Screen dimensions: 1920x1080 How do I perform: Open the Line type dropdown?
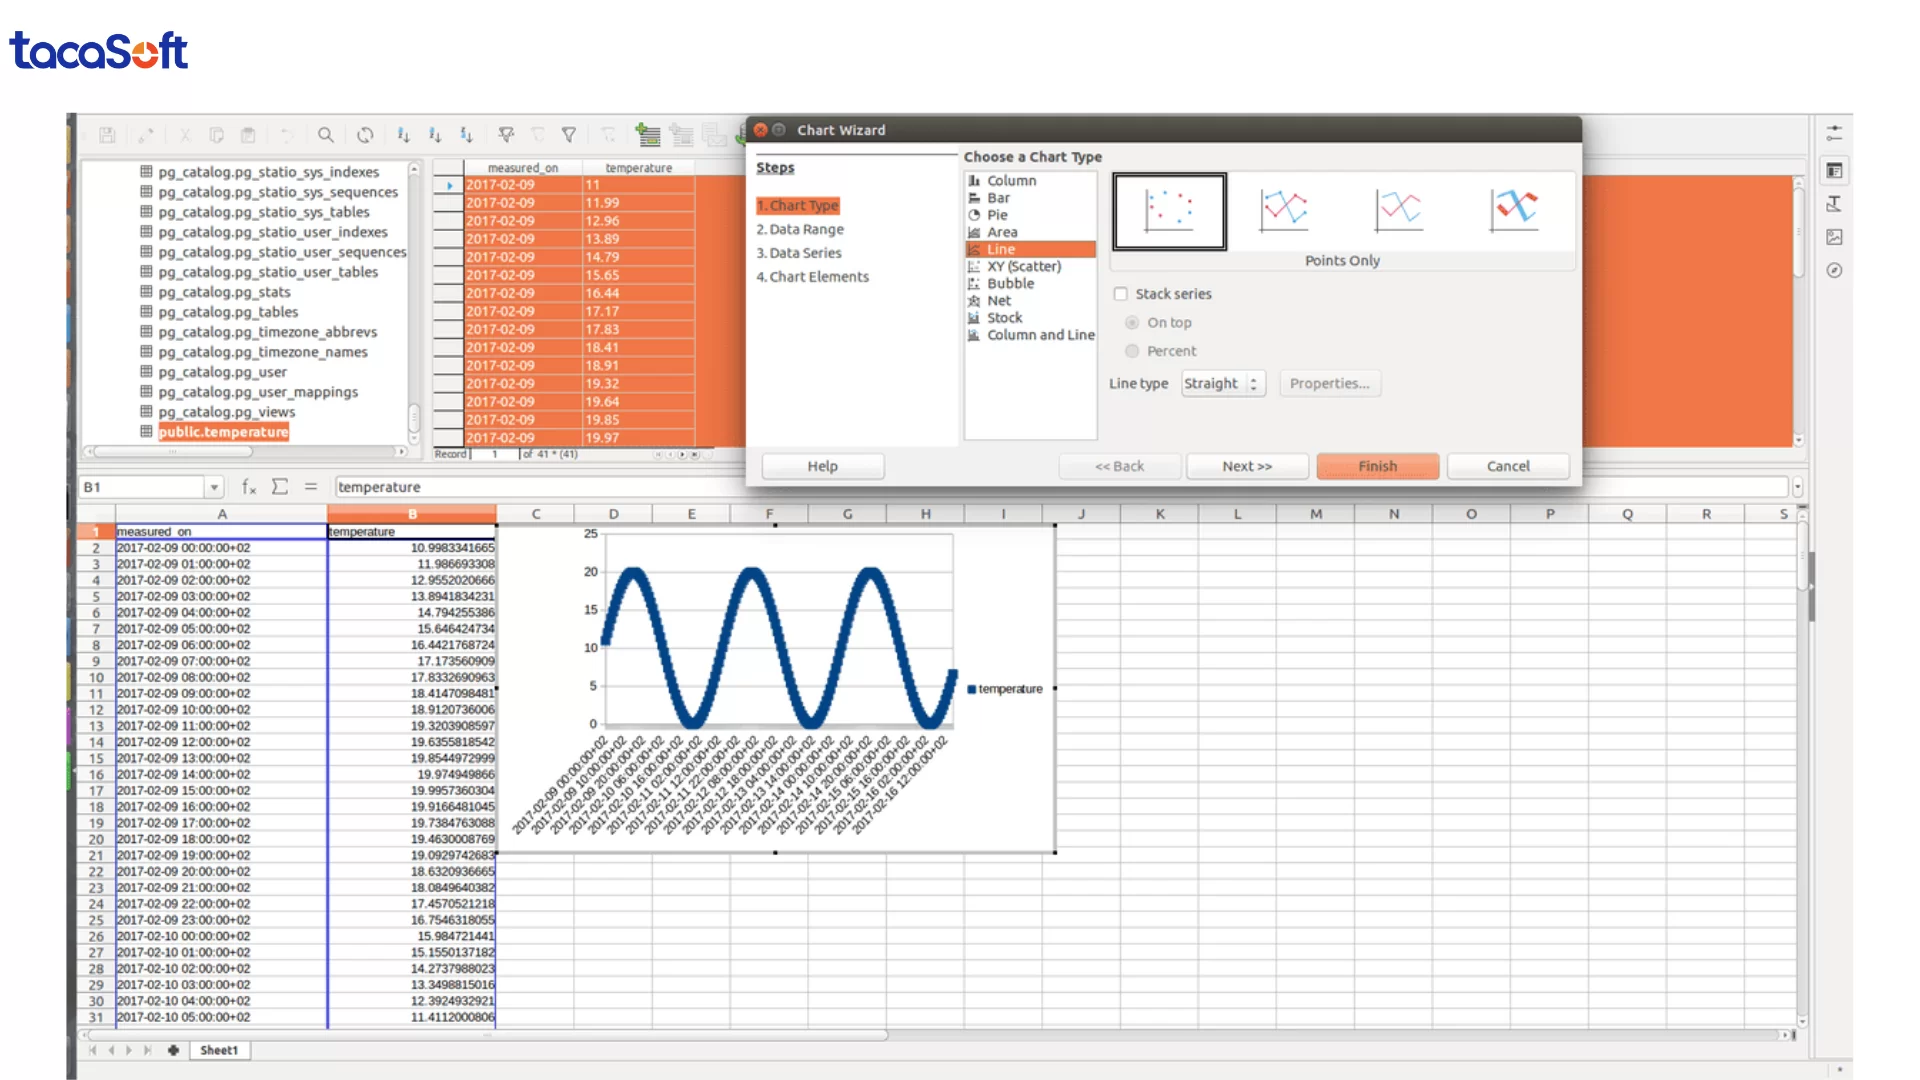[x=1223, y=384]
